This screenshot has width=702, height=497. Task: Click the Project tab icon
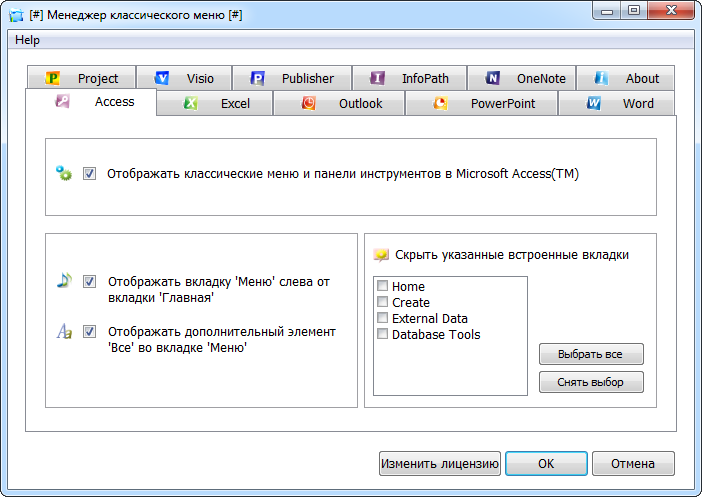52,78
